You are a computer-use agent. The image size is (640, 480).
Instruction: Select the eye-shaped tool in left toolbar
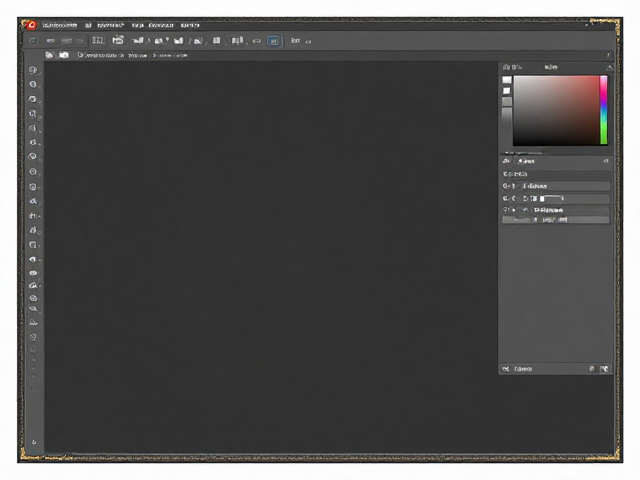pyautogui.click(x=33, y=273)
